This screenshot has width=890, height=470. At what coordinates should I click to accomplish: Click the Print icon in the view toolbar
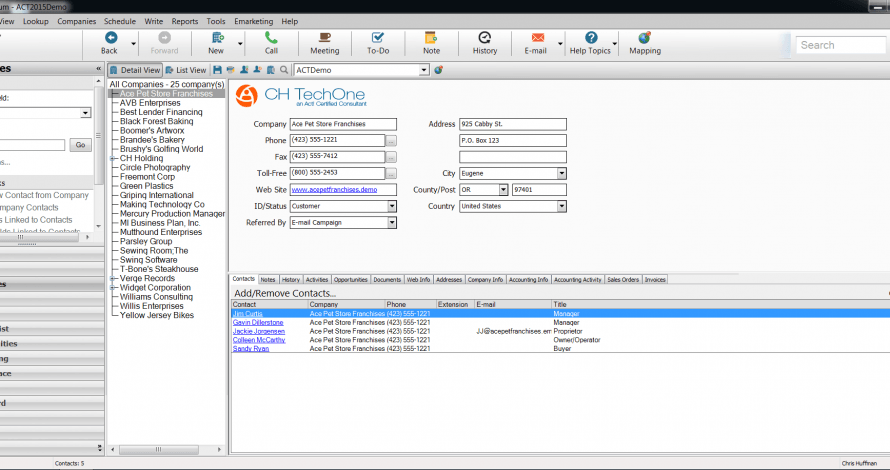[x=230, y=70]
